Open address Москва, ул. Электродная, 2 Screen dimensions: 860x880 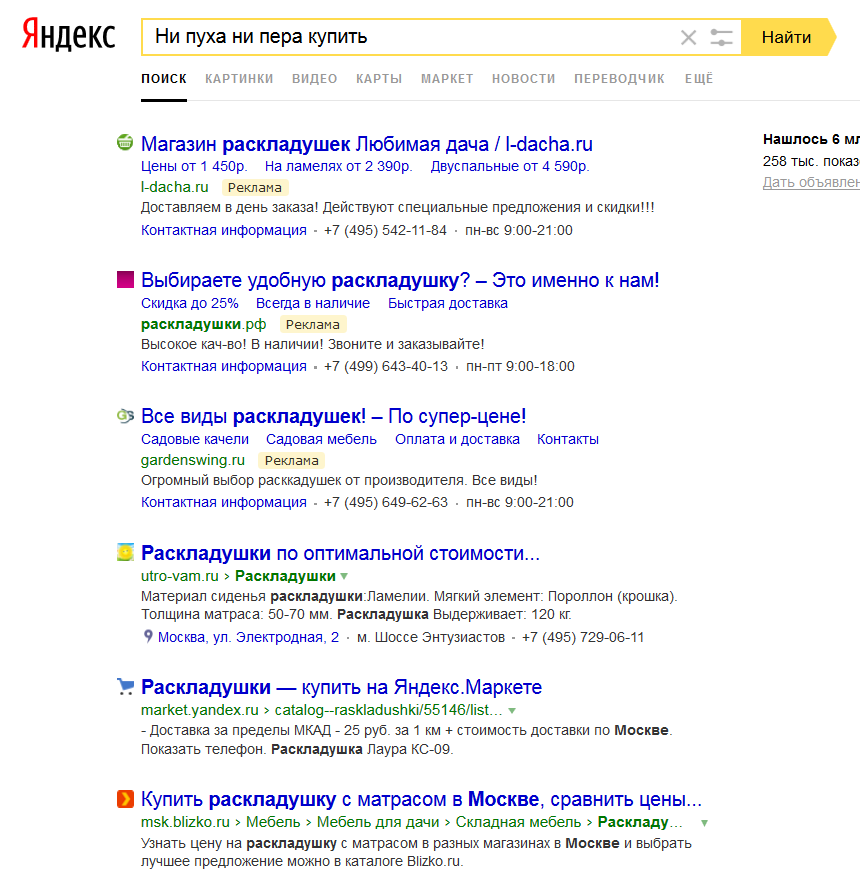click(x=248, y=637)
